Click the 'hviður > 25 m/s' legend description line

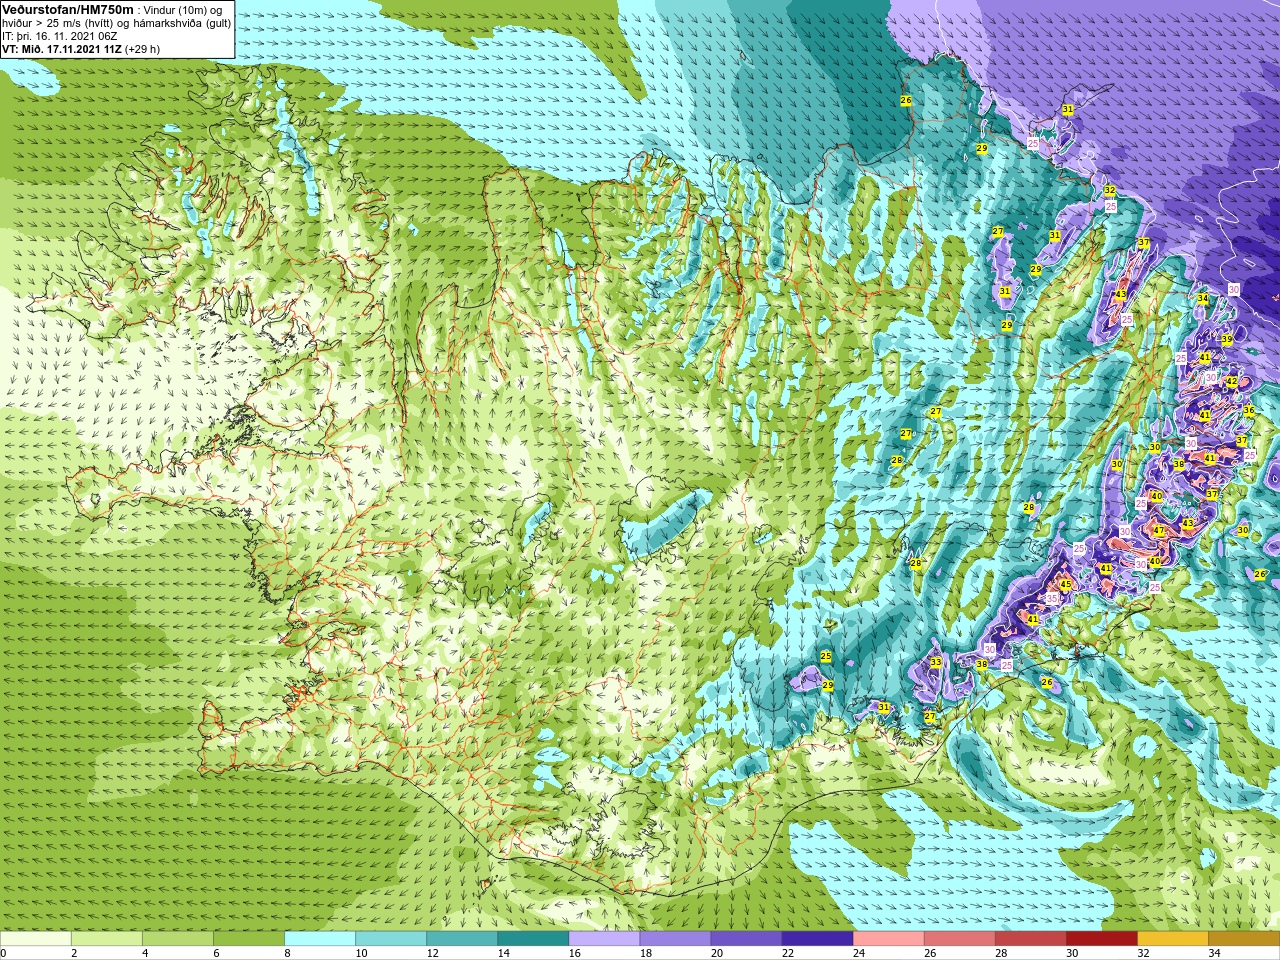116,22
